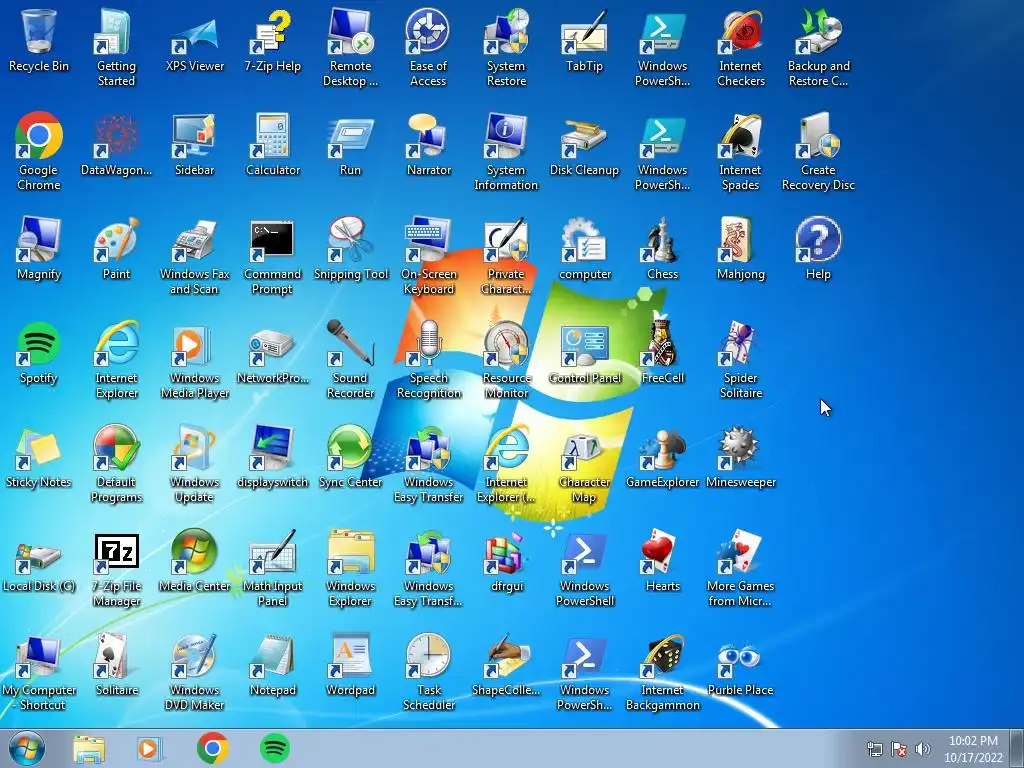Click the Media Center shortcut
The height and width of the screenshot is (768, 1024).
[195, 560]
